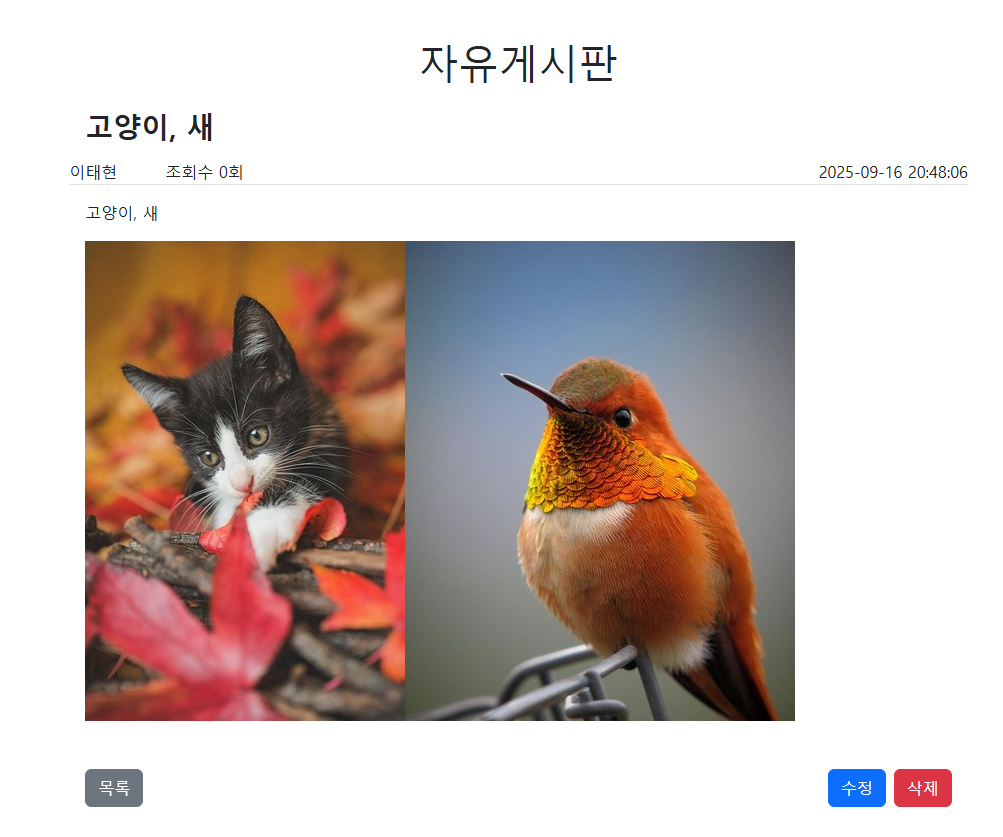The width and height of the screenshot is (1003, 837).
Task: Select the bold post title 고양이, 새
Action: [x=150, y=127]
